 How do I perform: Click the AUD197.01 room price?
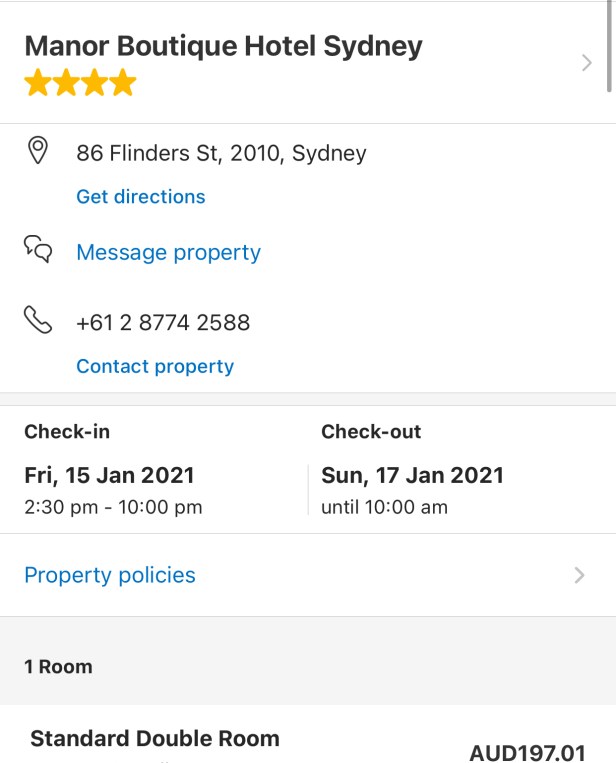click(x=527, y=753)
